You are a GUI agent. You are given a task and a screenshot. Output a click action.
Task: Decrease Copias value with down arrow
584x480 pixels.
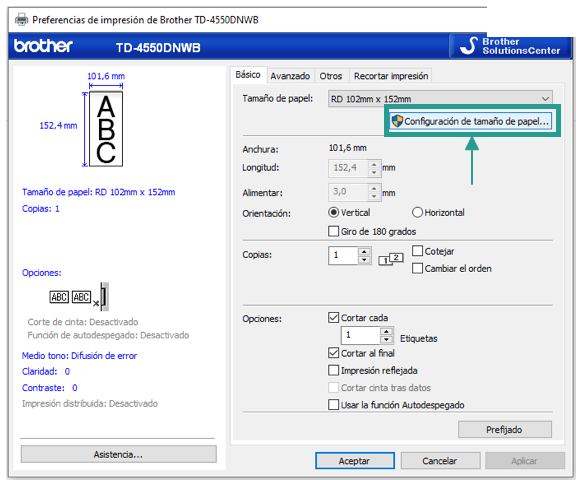tap(364, 260)
